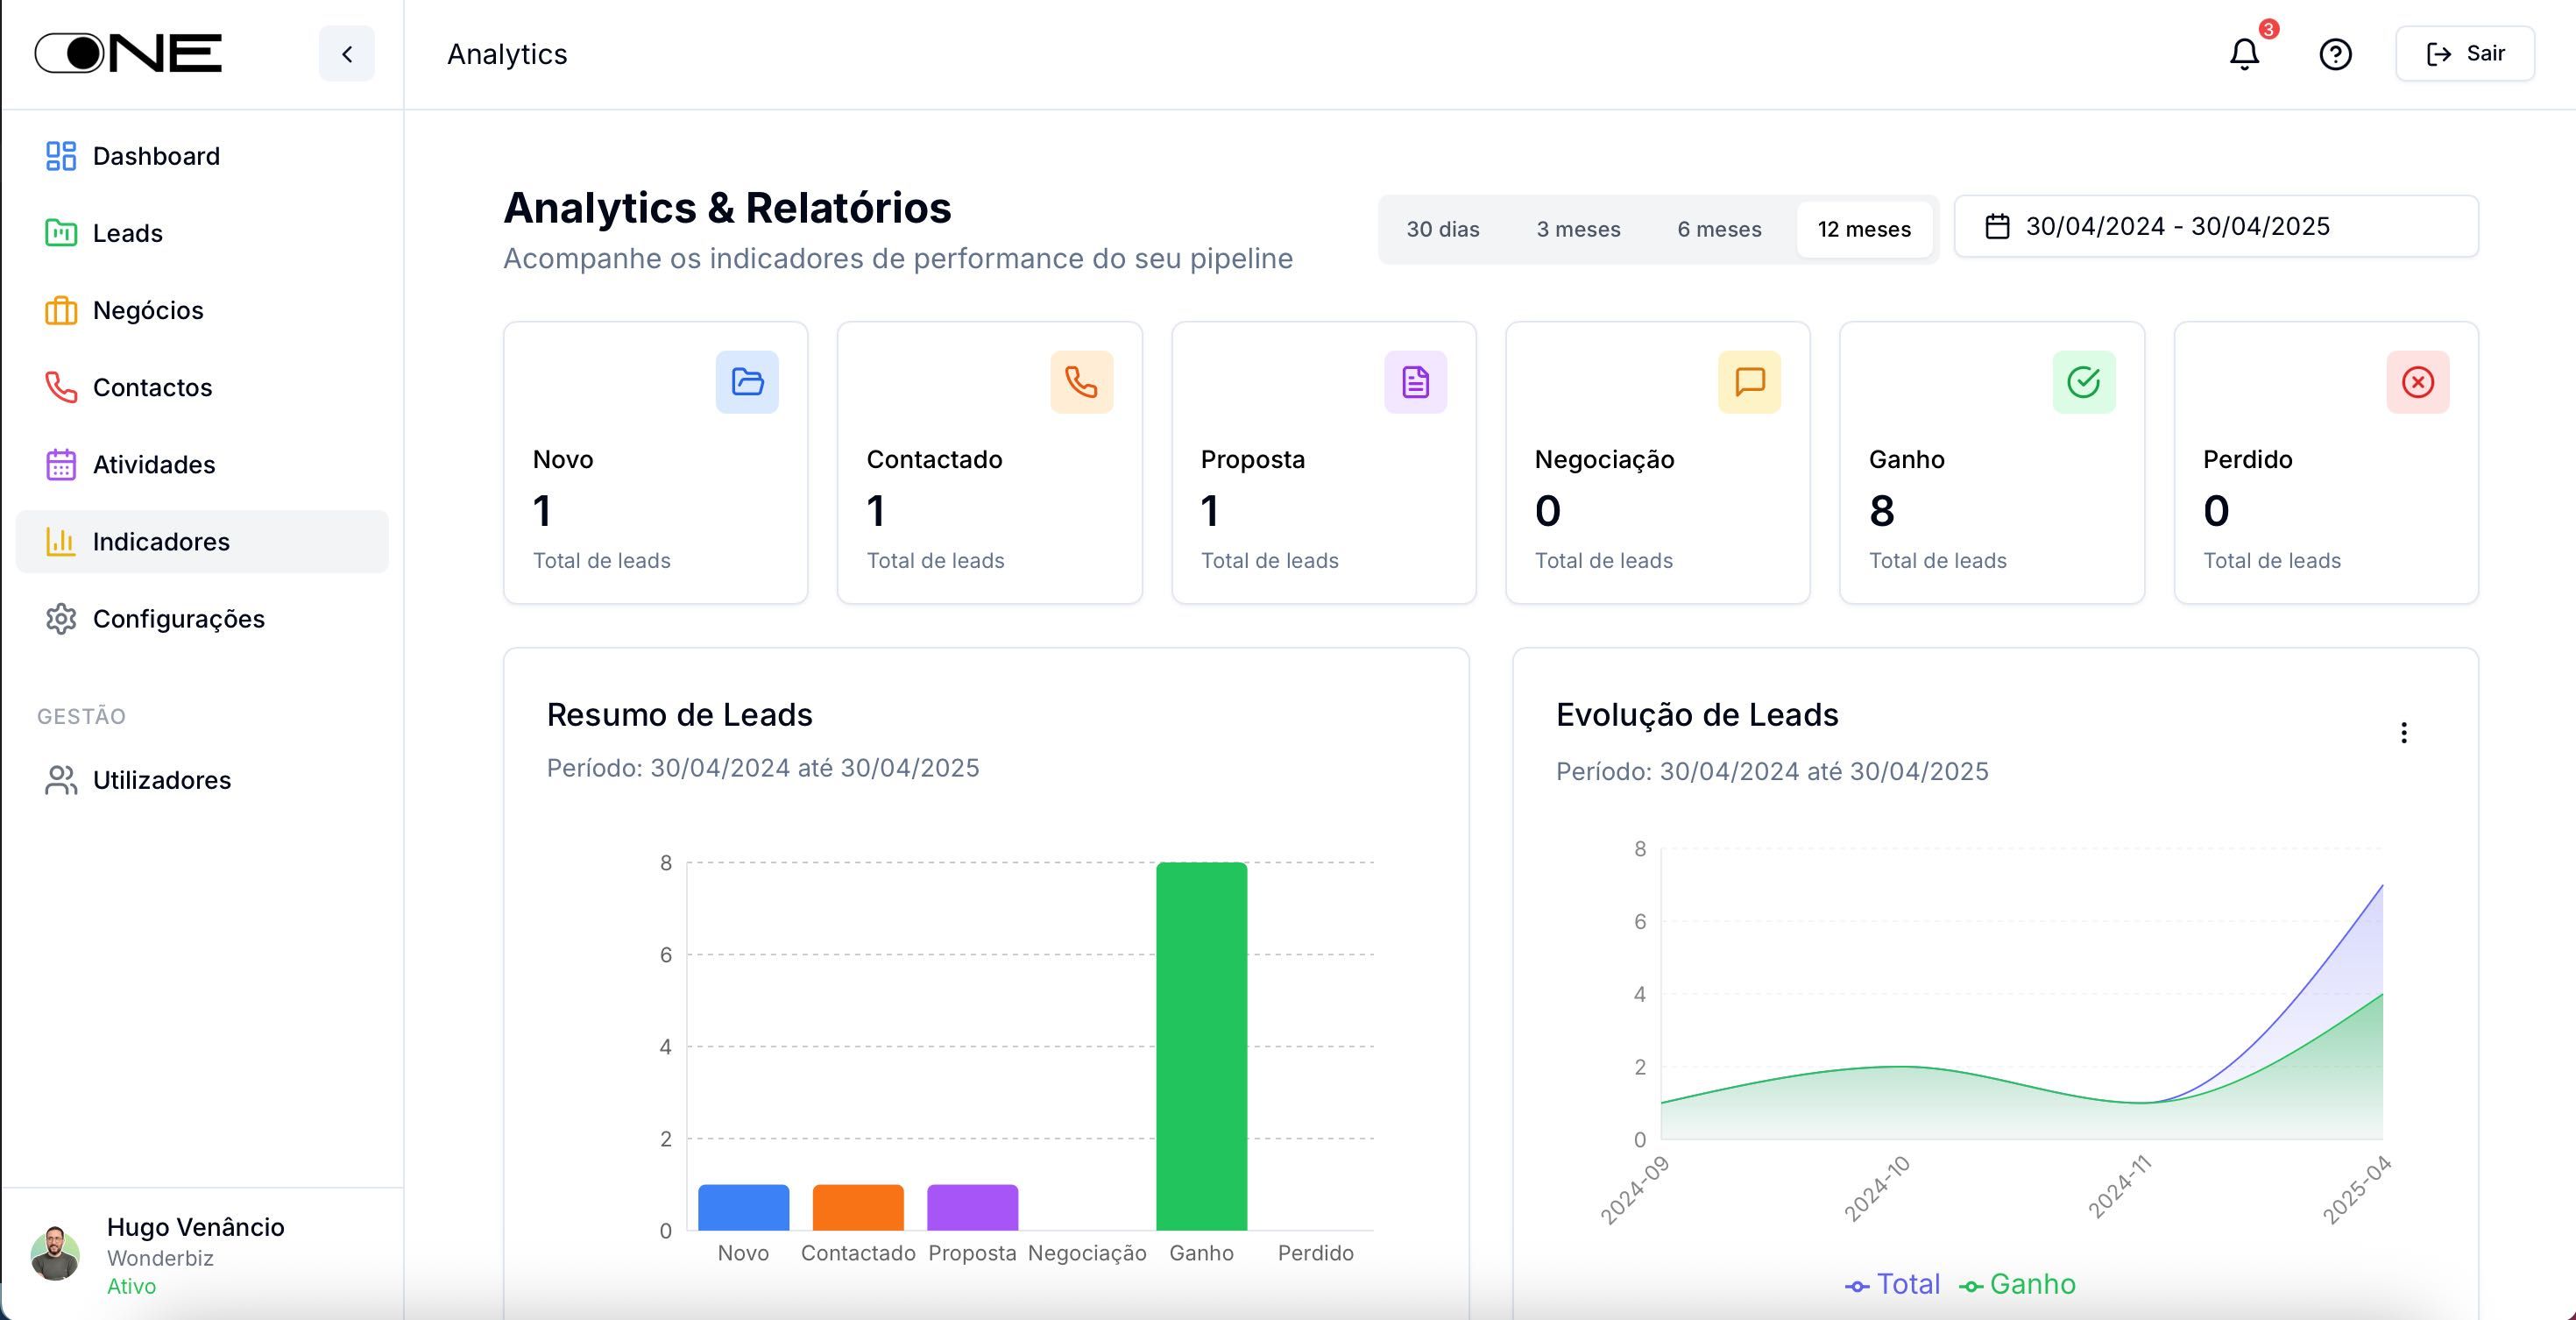
Task: Go to the Leads menu item
Action: (202, 233)
